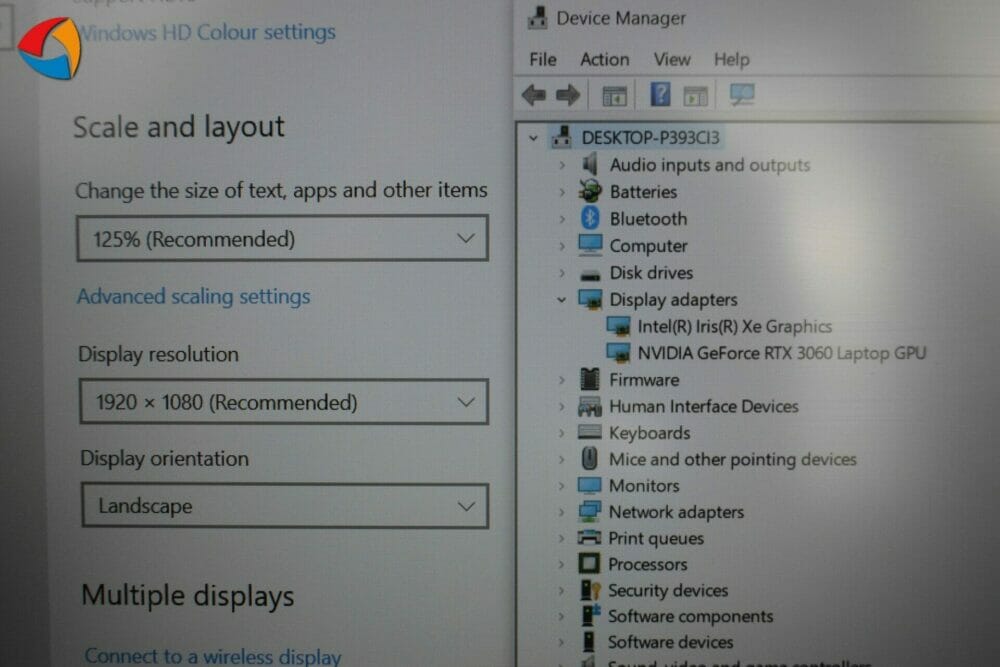Click the Software components category icon
The image size is (1000, 667).
click(591, 615)
